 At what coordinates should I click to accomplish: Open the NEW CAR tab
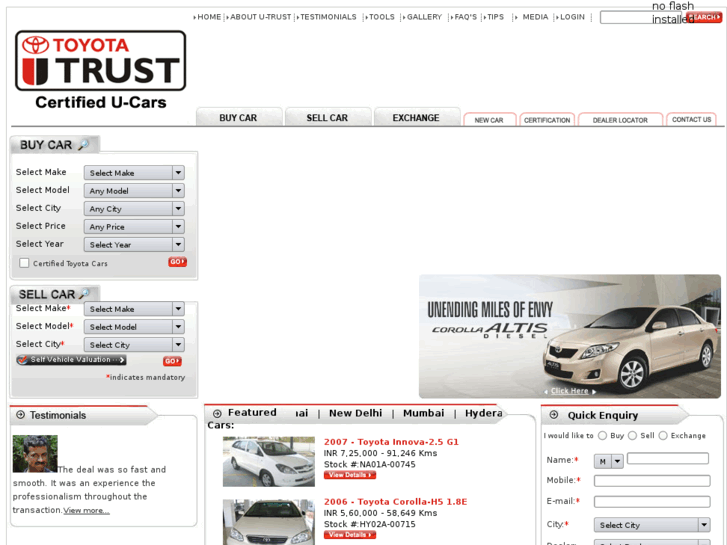[490, 119]
